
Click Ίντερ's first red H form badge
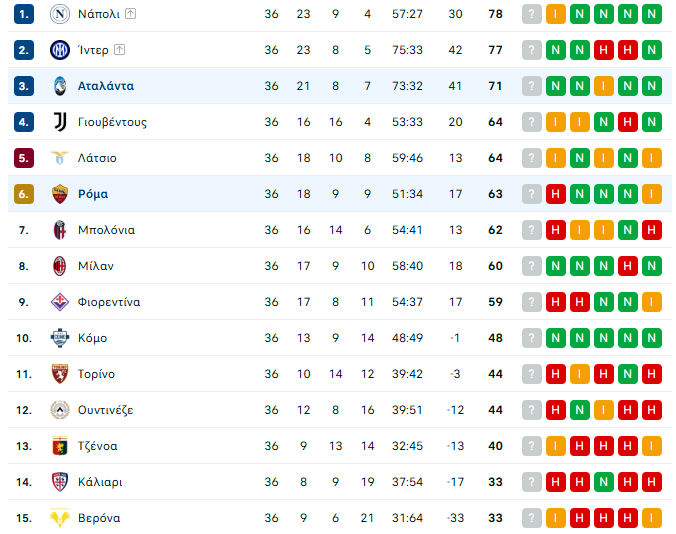coord(604,50)
